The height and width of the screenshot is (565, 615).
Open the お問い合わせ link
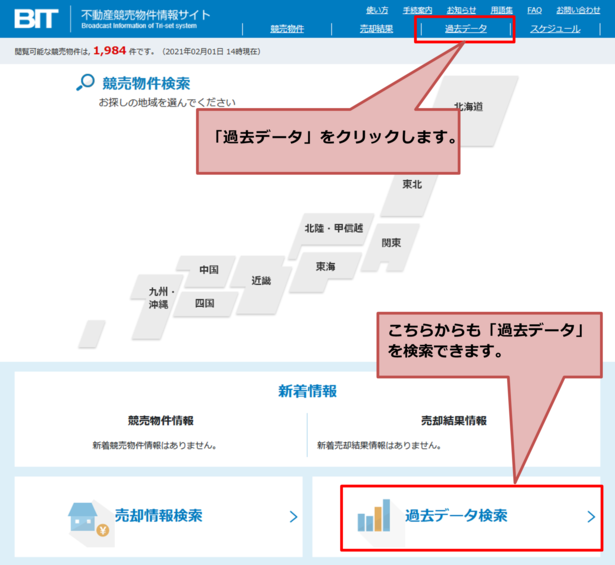578,10
